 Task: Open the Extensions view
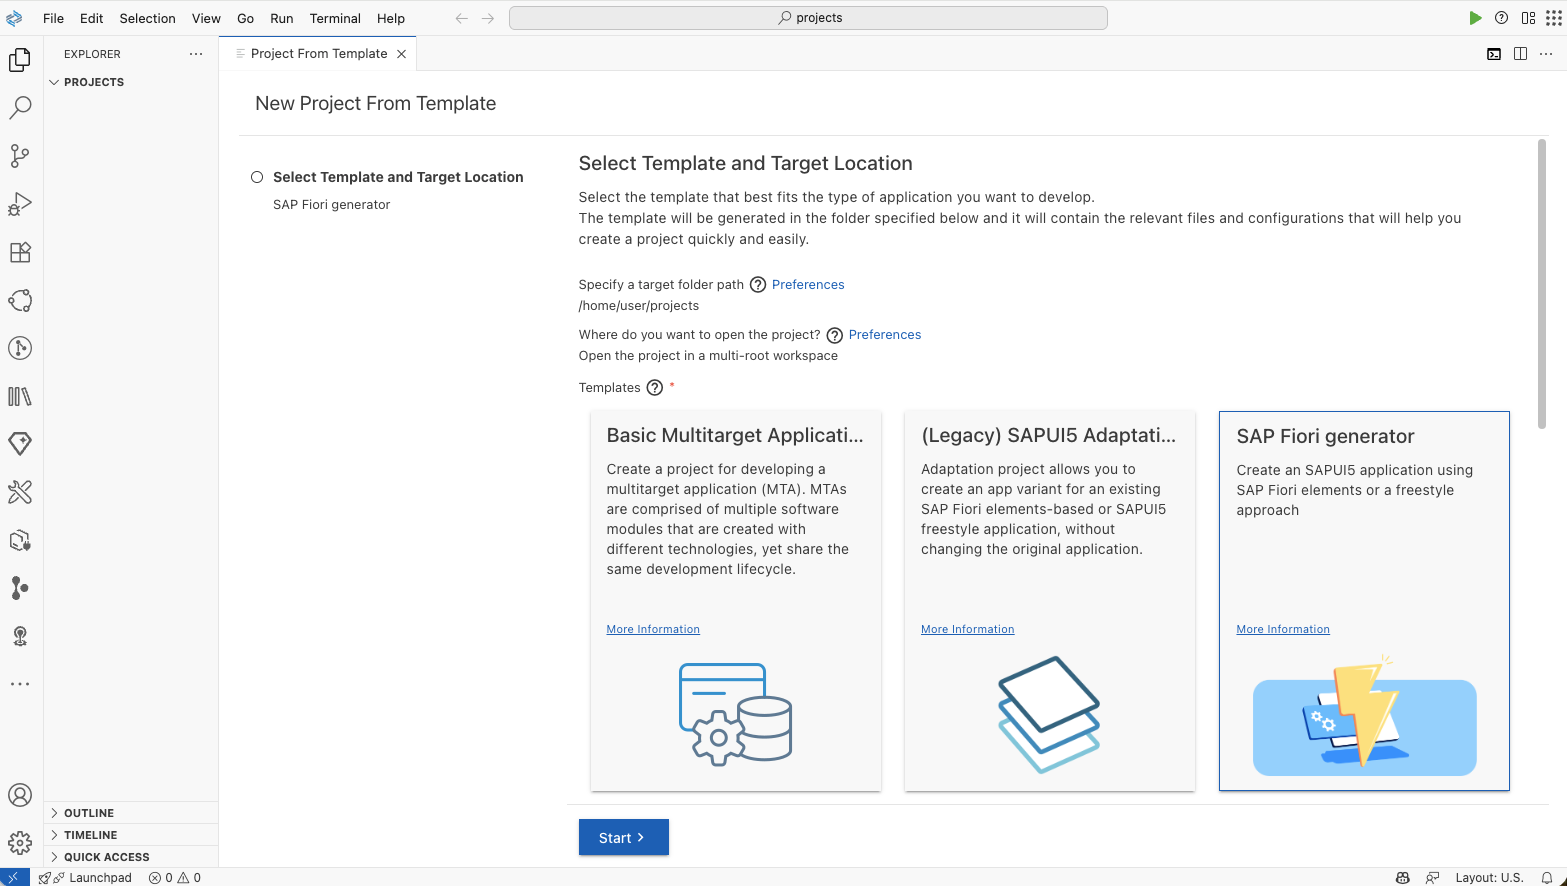click(x=20, y=252)
